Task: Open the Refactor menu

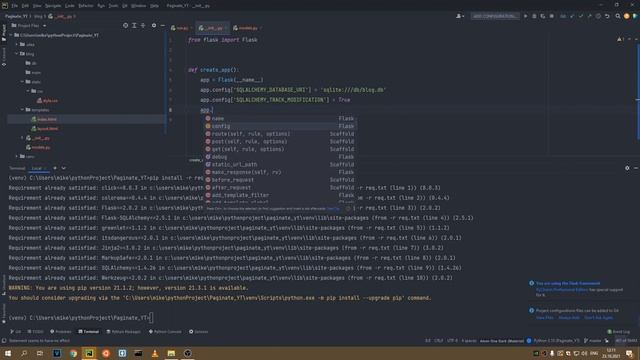Action: pyautogui.click(x=85, y=6)
